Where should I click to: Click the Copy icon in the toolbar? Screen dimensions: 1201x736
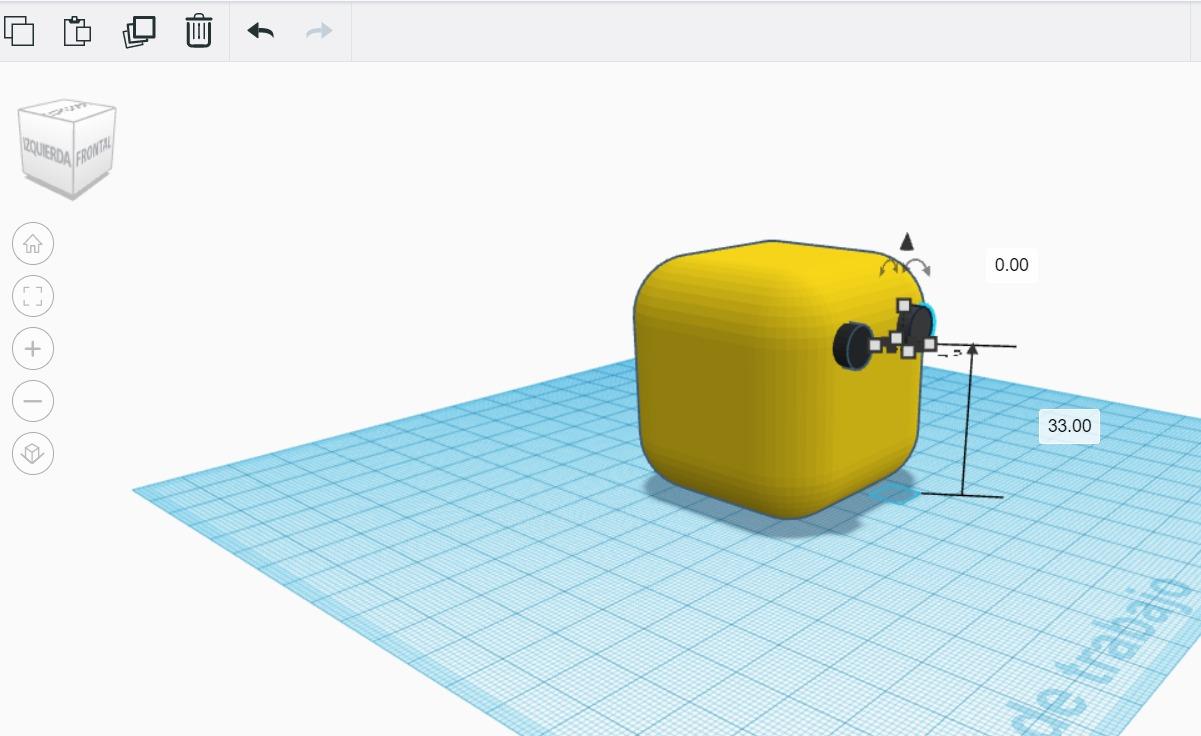[x=19, y=31]
